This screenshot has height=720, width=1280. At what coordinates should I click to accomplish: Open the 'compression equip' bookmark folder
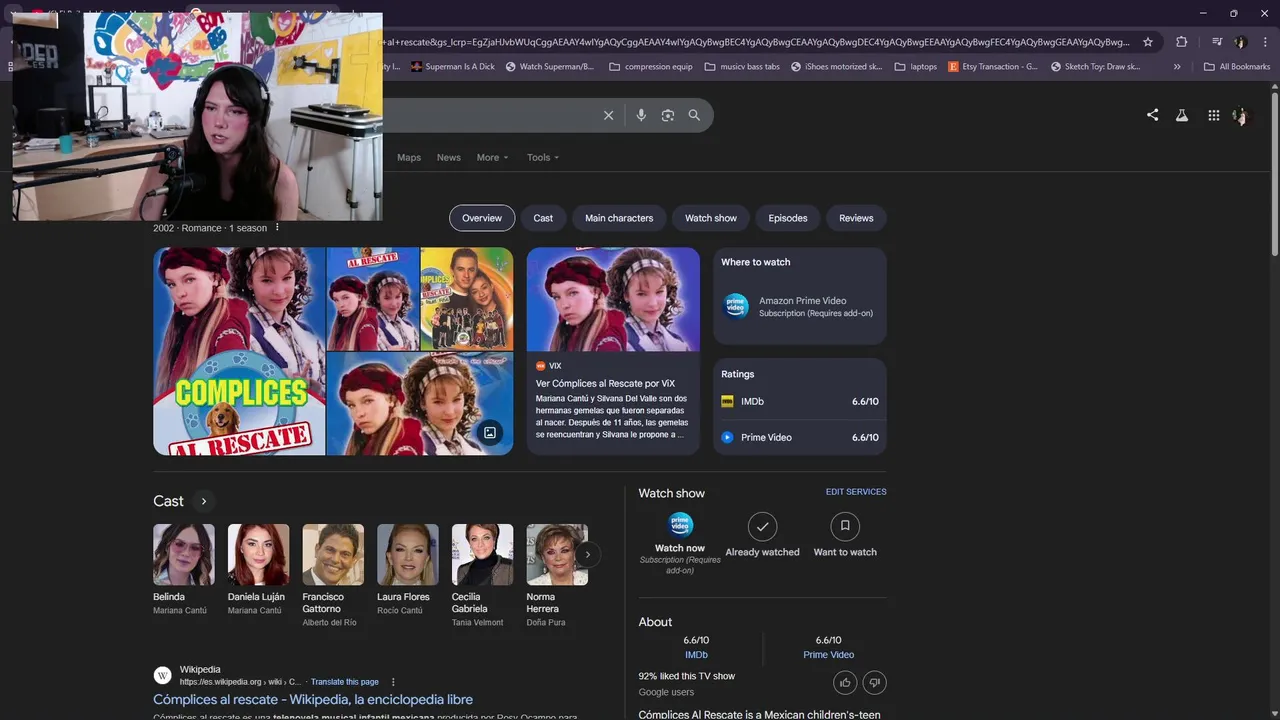[x=651, y=67]
